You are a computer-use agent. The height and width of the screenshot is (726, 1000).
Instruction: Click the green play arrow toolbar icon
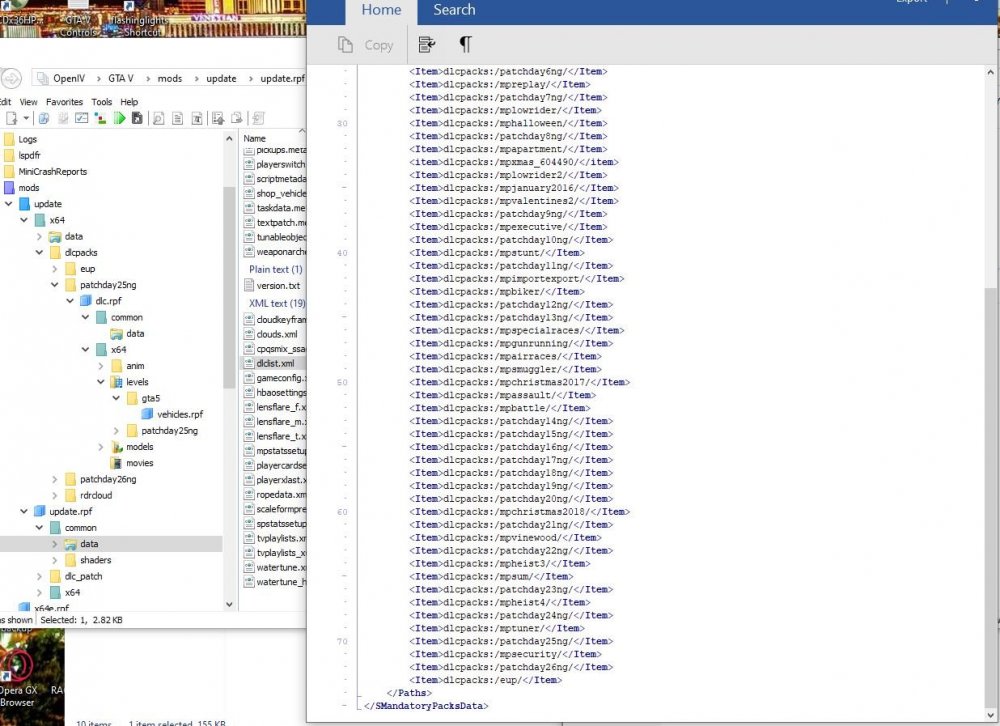tap(119, 118)
